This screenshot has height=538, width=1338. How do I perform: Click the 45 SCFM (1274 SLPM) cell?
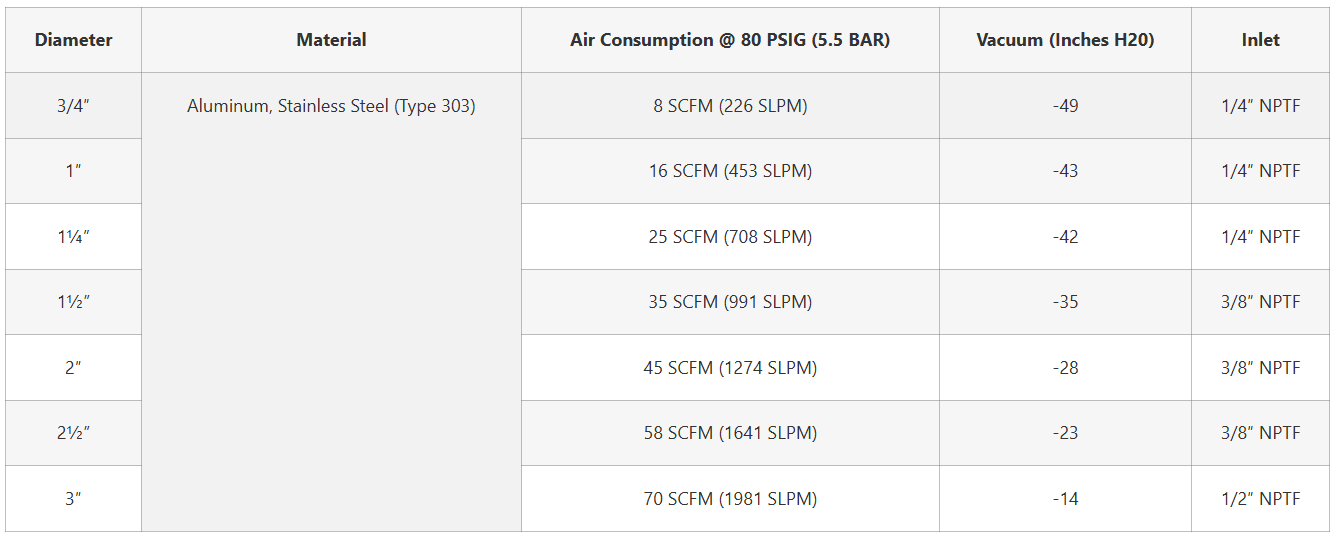[x=730, y=368]
